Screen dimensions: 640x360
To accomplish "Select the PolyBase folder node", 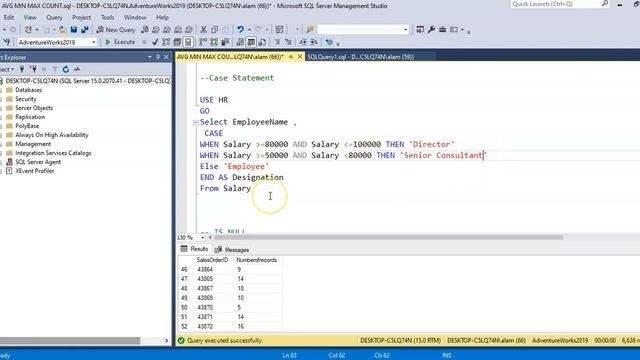I will [27, 126].
